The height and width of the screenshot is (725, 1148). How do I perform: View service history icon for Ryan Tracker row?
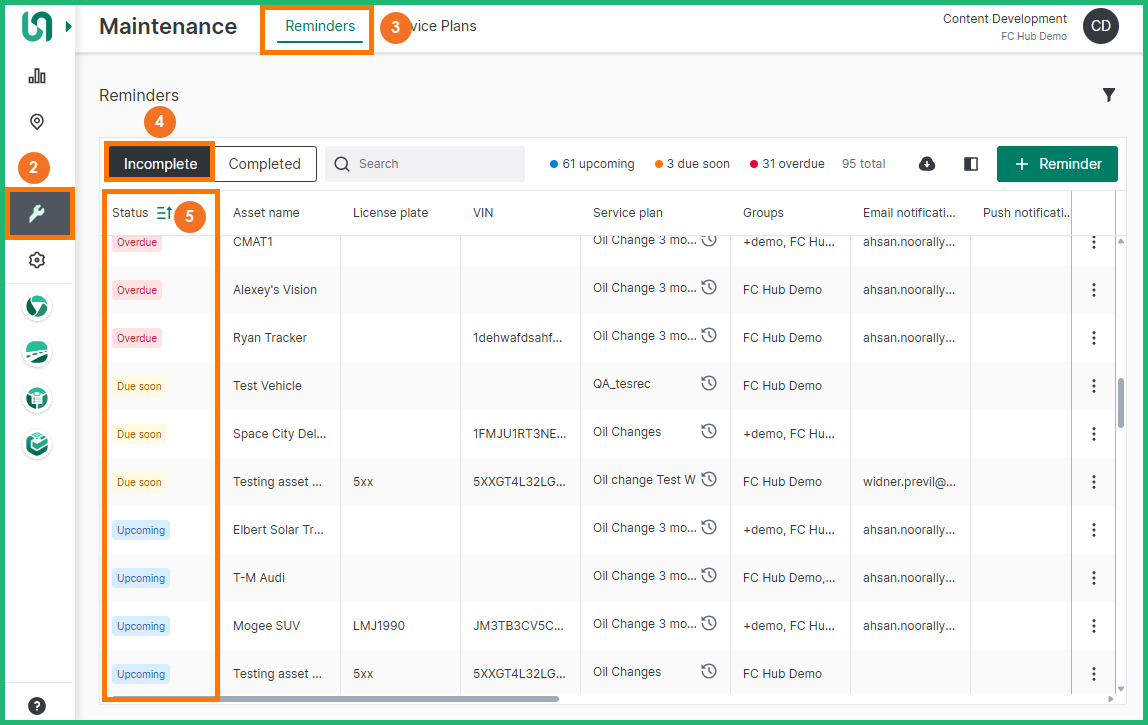[x=709, y=336]
